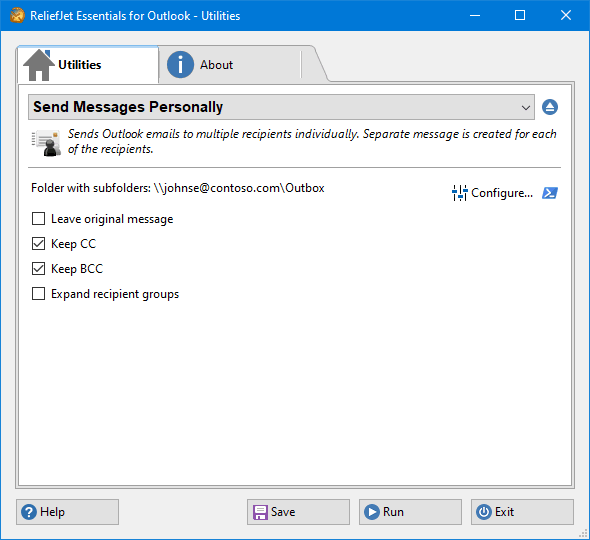Click the PowerShell script icon next to Configure

[x=550, y=193]
